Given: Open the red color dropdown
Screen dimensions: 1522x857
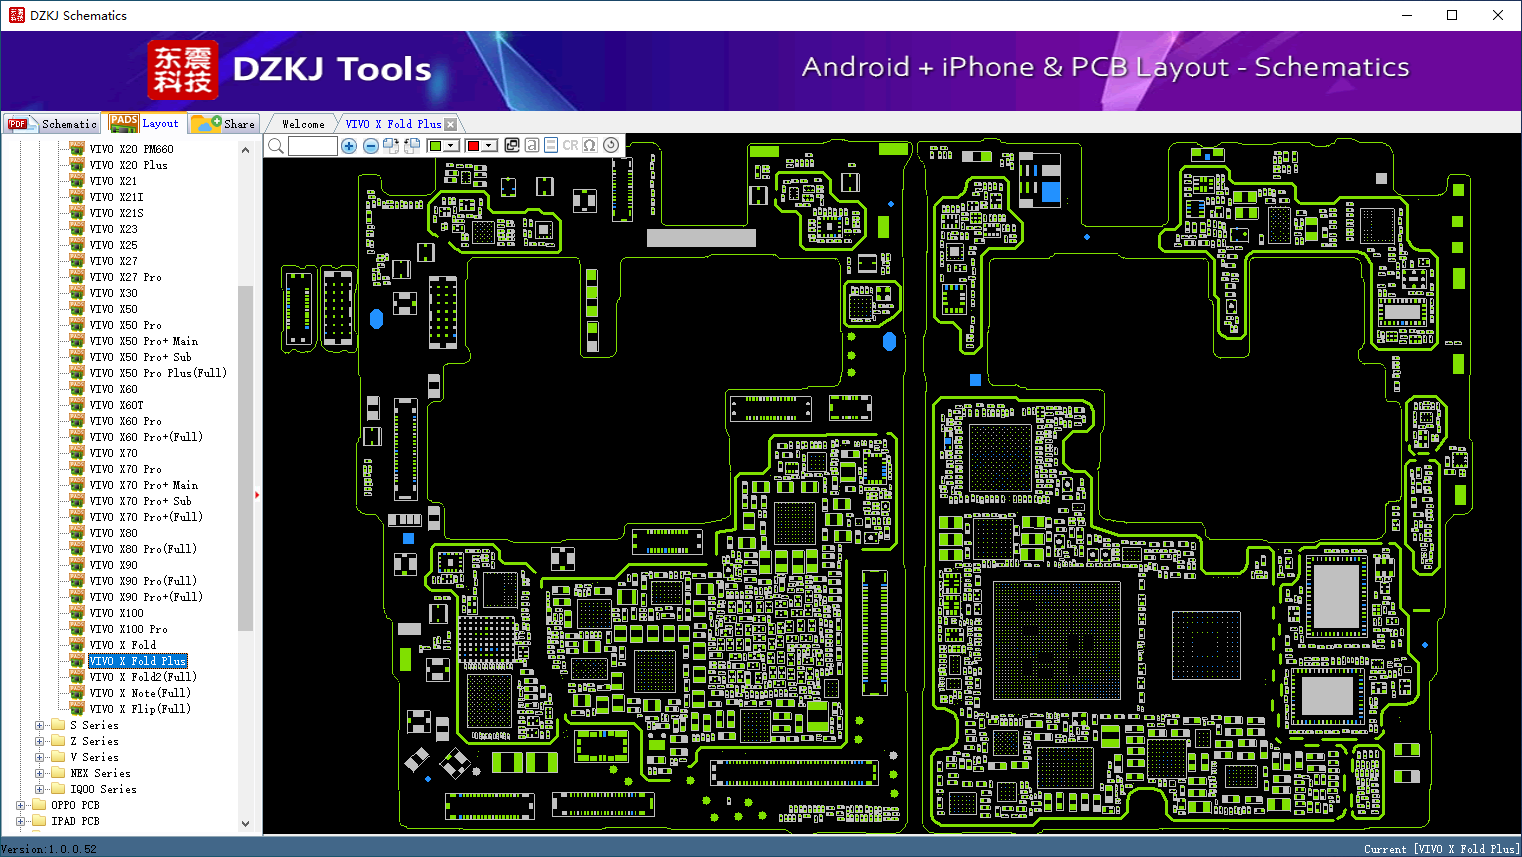Looking at the screenshot, I should (489, 146).
